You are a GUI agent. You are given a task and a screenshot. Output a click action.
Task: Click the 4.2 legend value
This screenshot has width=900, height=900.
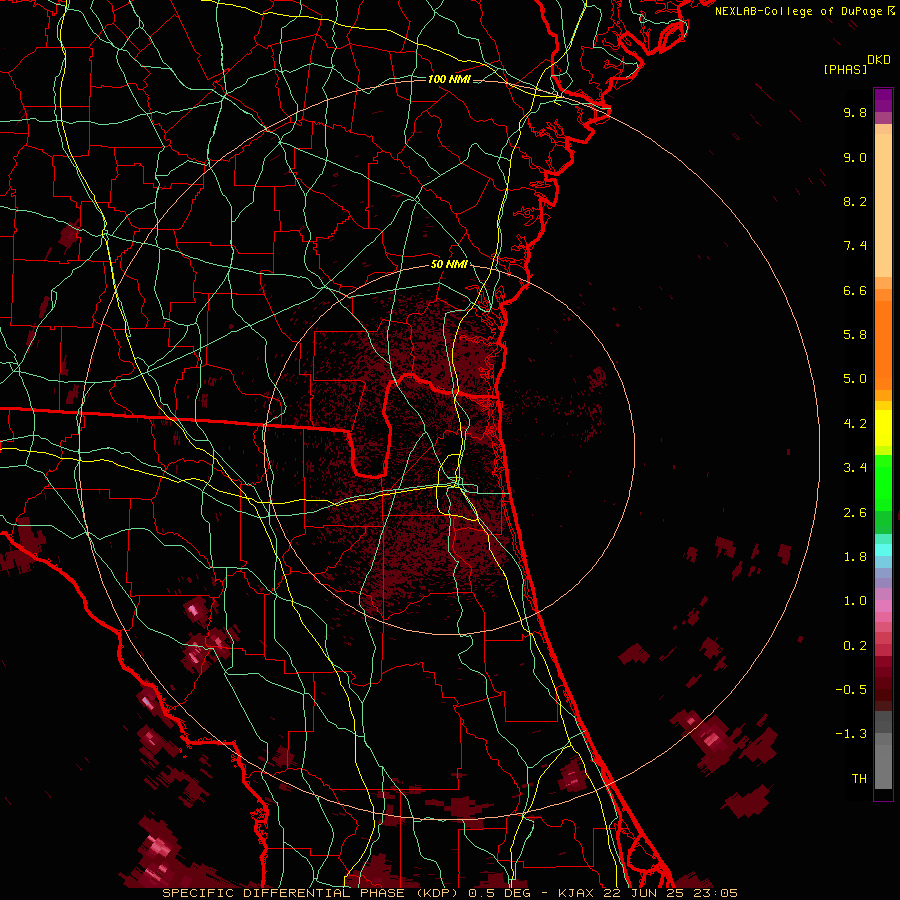[x=855, y=424]
